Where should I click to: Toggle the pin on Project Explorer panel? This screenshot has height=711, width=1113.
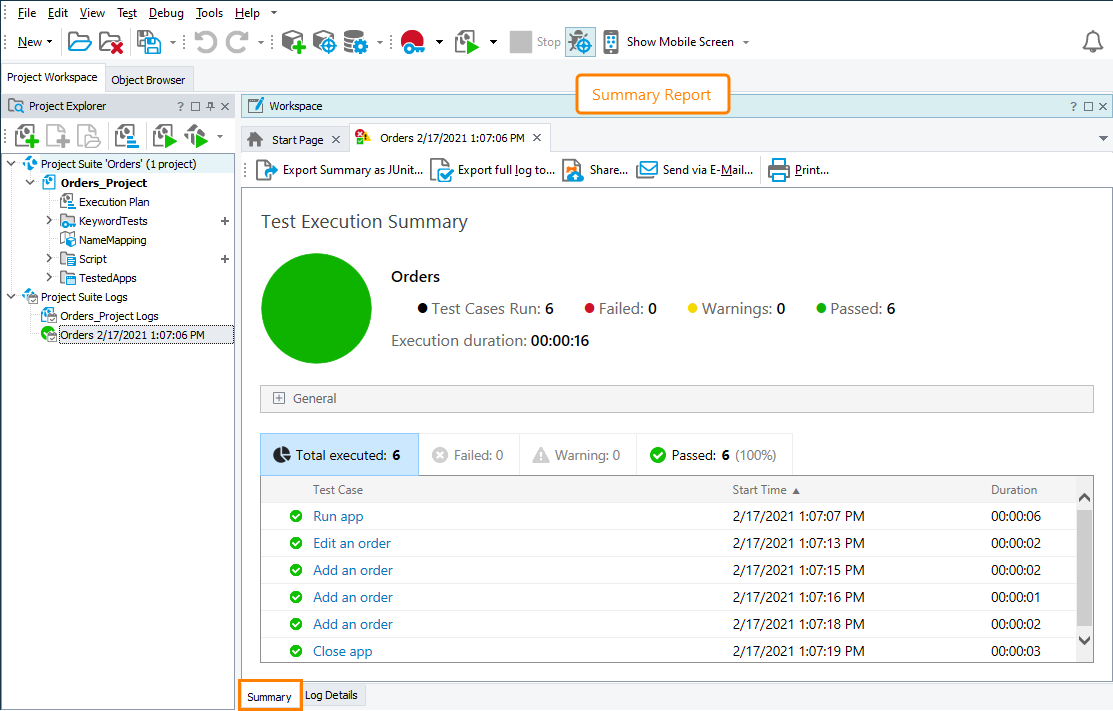(208, 105)
